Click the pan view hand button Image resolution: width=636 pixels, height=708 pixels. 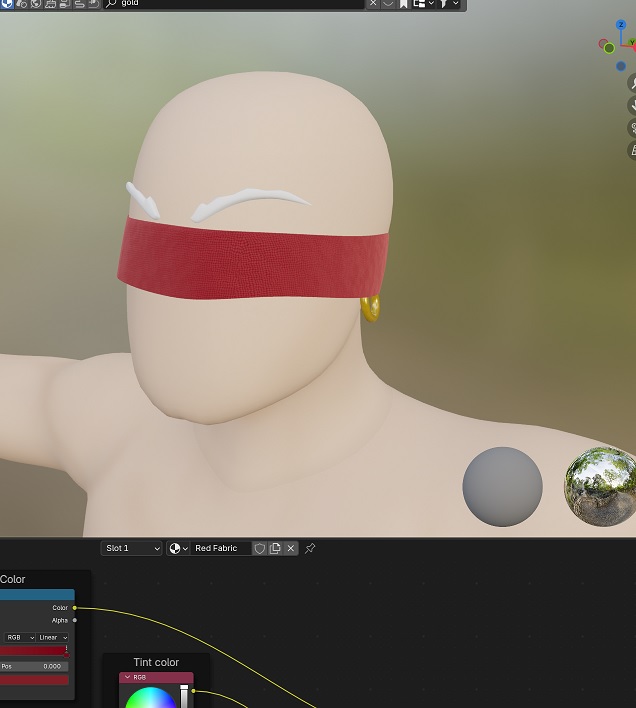coord(632,106)
